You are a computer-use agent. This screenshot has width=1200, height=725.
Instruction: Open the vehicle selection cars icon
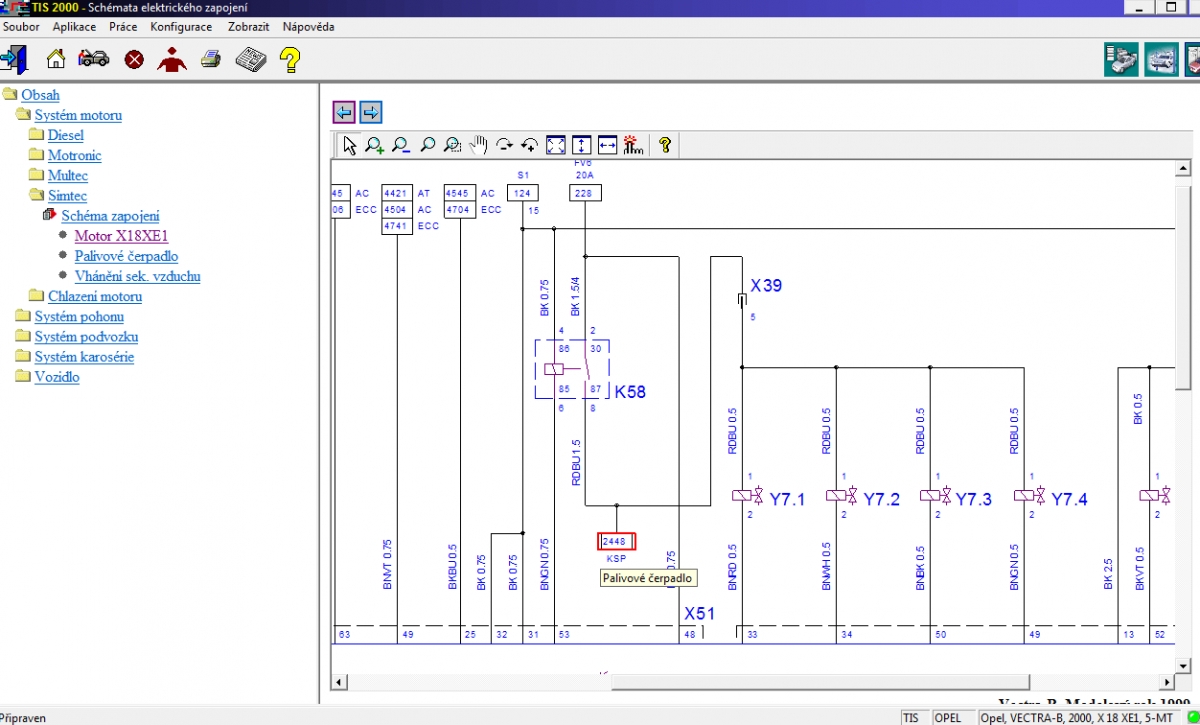[x=94, y=60]
